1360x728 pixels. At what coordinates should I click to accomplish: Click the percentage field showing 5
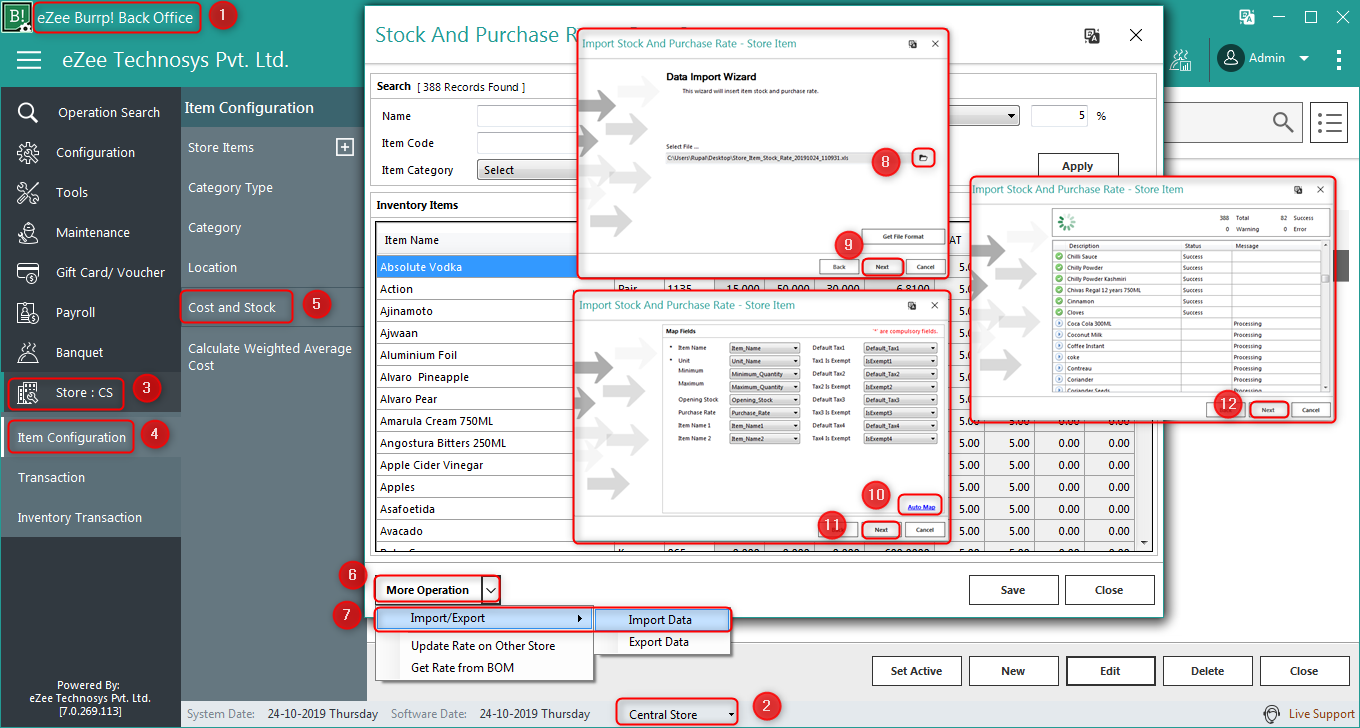tap(1059, 116)
